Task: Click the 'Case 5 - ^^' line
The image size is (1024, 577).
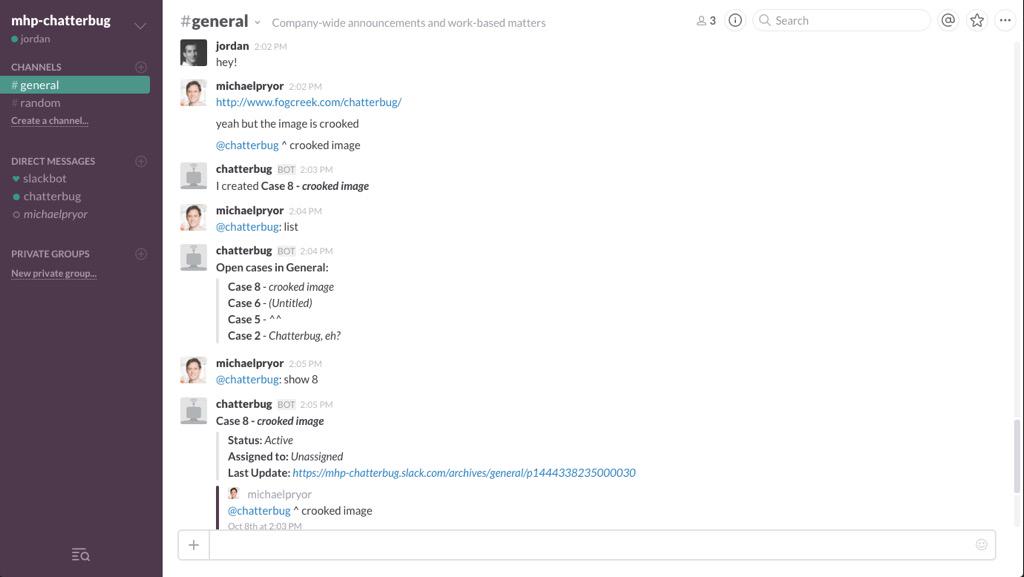Action: click(x=254, y=319)
